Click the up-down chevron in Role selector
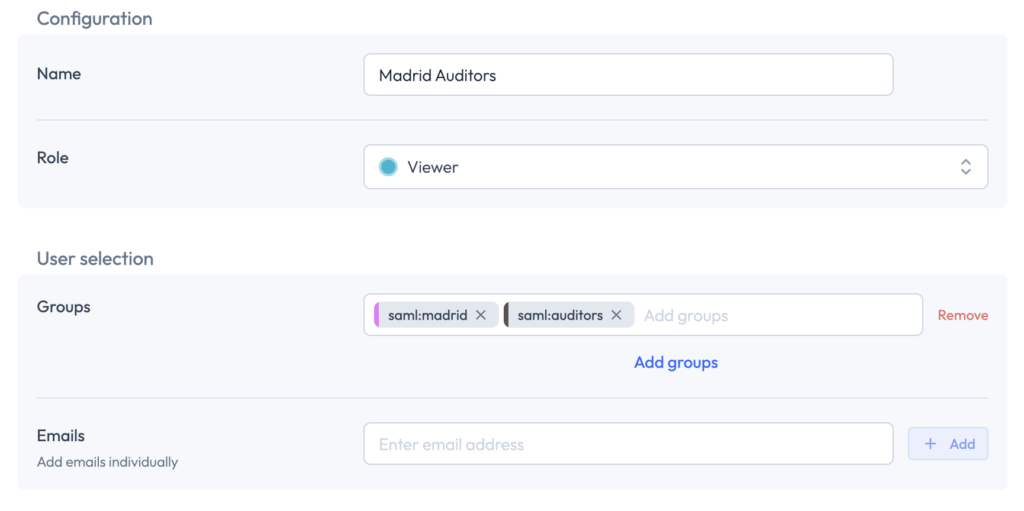Screen dimensions: 1024x511 click(x=965, y=167)
